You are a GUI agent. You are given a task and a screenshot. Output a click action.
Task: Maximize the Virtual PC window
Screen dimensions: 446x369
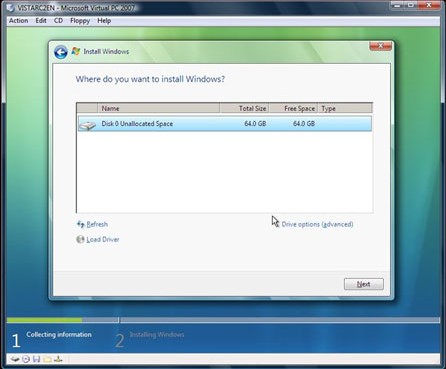click(x=411, y=5)
